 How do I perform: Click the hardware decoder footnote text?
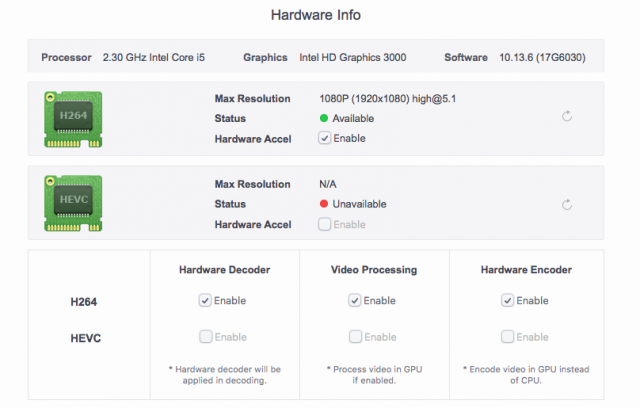tap(224, 375)
